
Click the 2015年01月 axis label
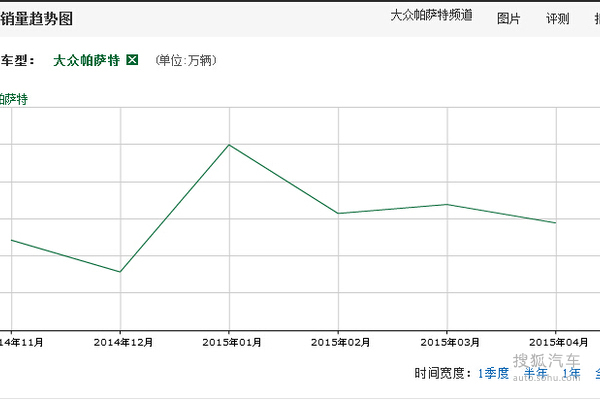click(229, 342)
